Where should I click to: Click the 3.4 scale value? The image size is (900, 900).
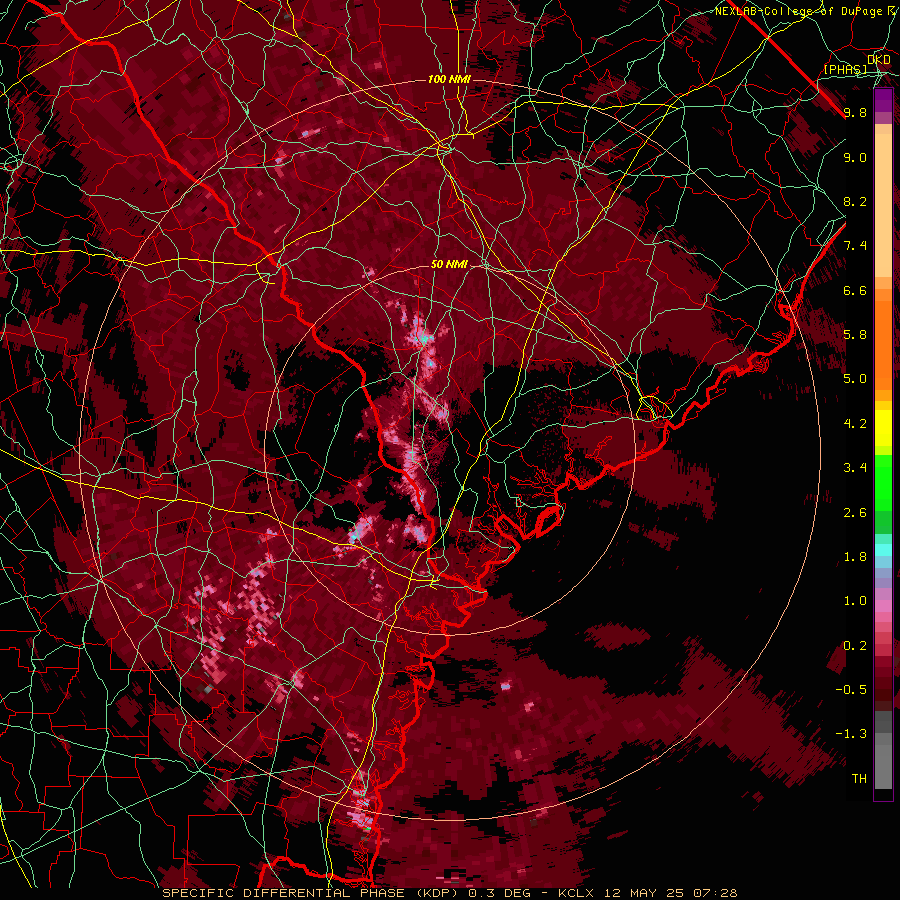(x=855, y=468)
